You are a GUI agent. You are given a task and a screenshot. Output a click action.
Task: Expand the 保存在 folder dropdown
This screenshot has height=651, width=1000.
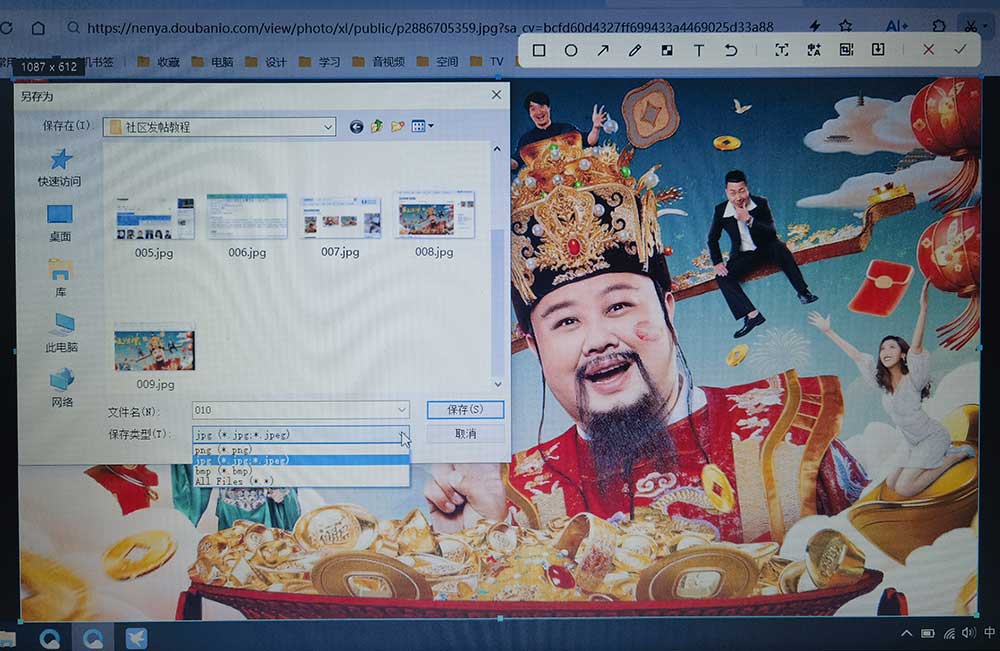pos(328,127)
